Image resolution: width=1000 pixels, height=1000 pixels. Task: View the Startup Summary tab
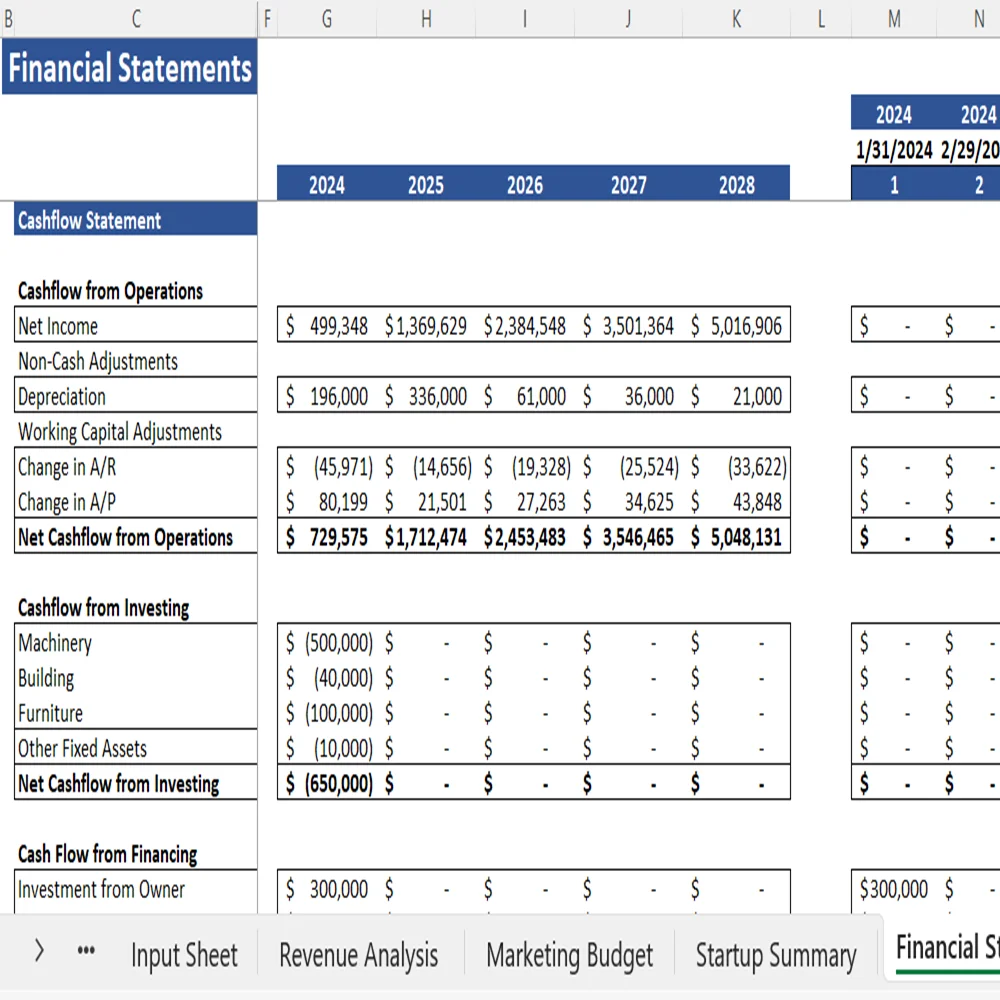point(775,955)
